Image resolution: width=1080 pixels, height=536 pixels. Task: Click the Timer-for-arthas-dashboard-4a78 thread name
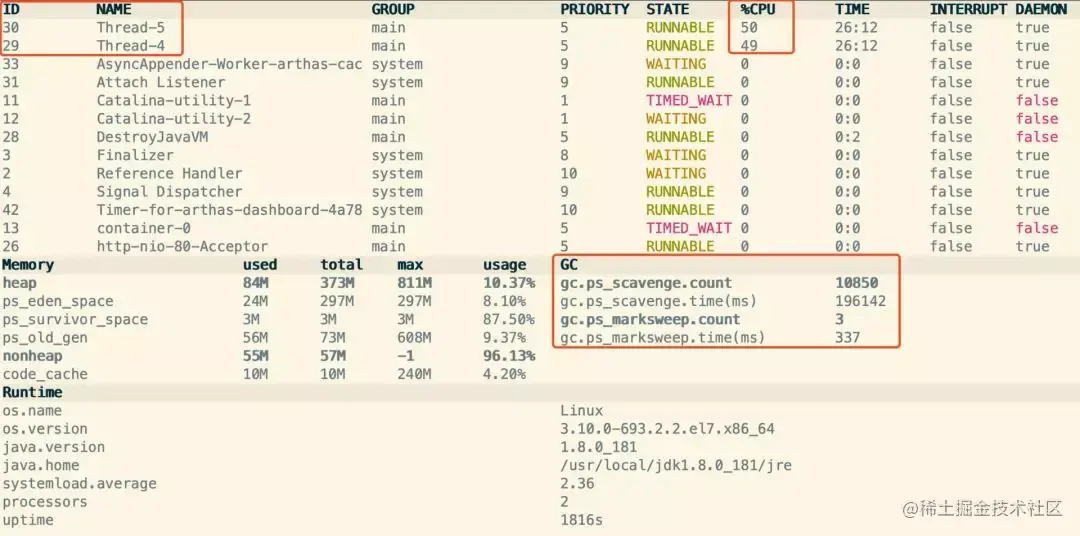point(229,210)
